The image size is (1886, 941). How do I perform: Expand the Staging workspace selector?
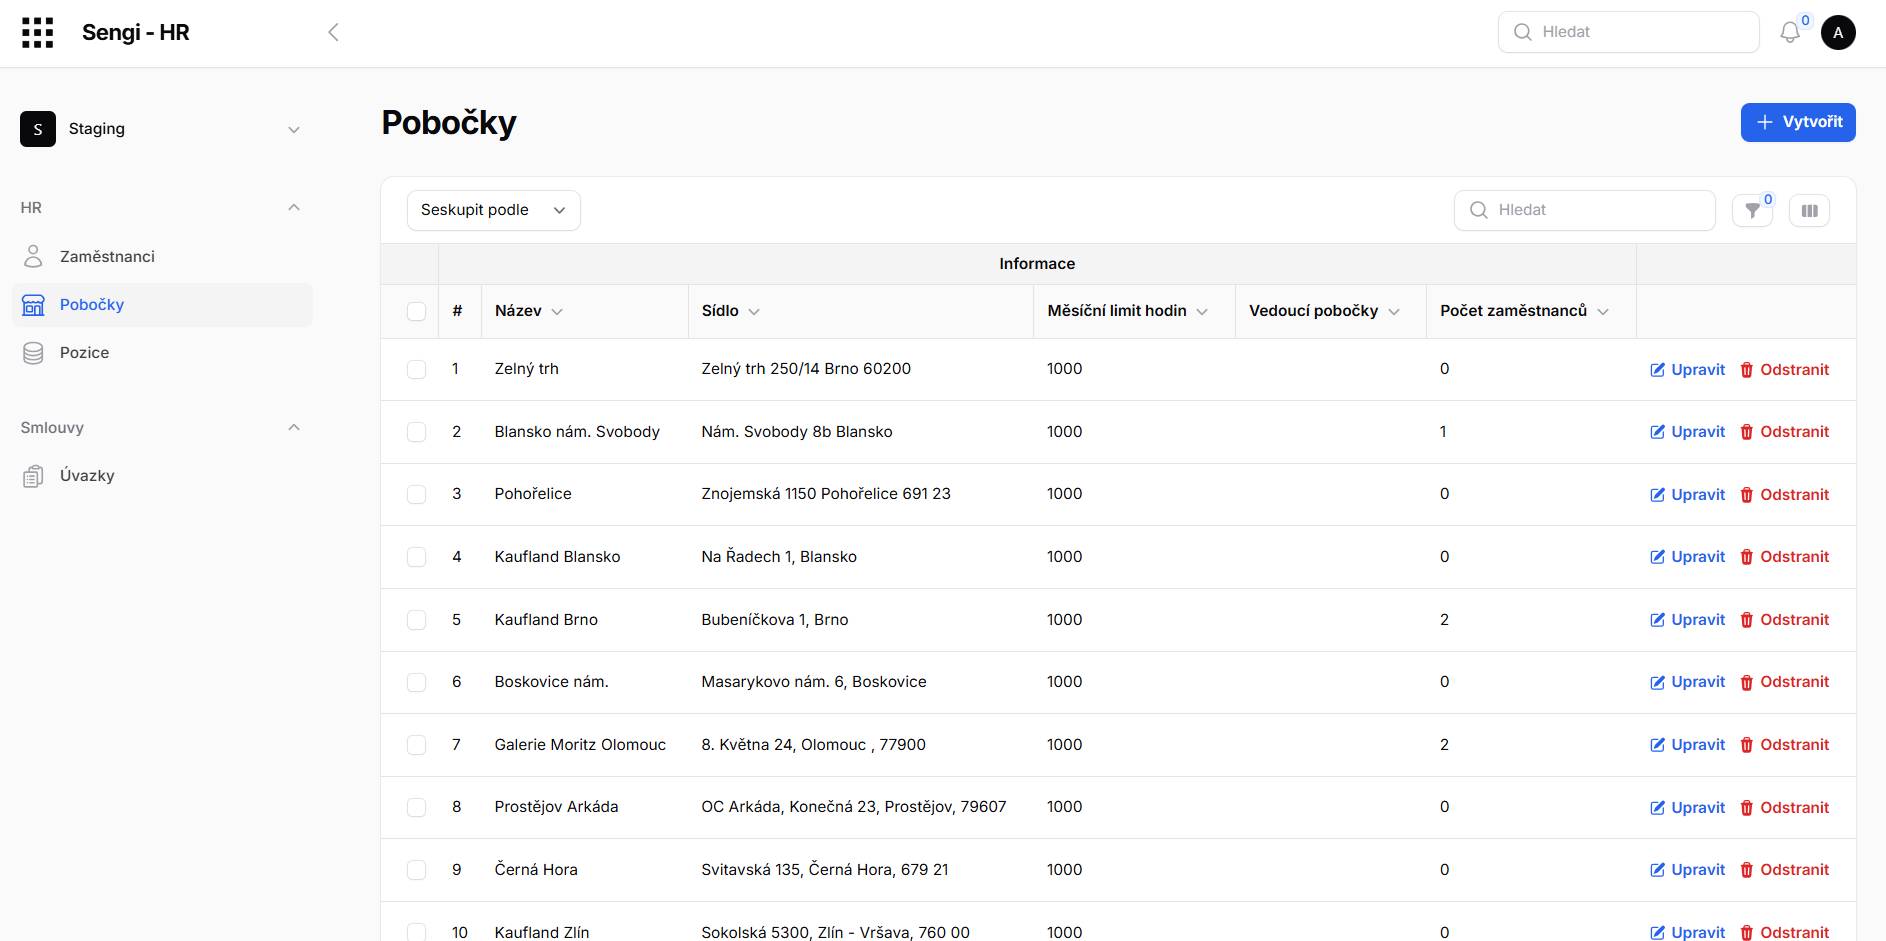click(294, 130)
